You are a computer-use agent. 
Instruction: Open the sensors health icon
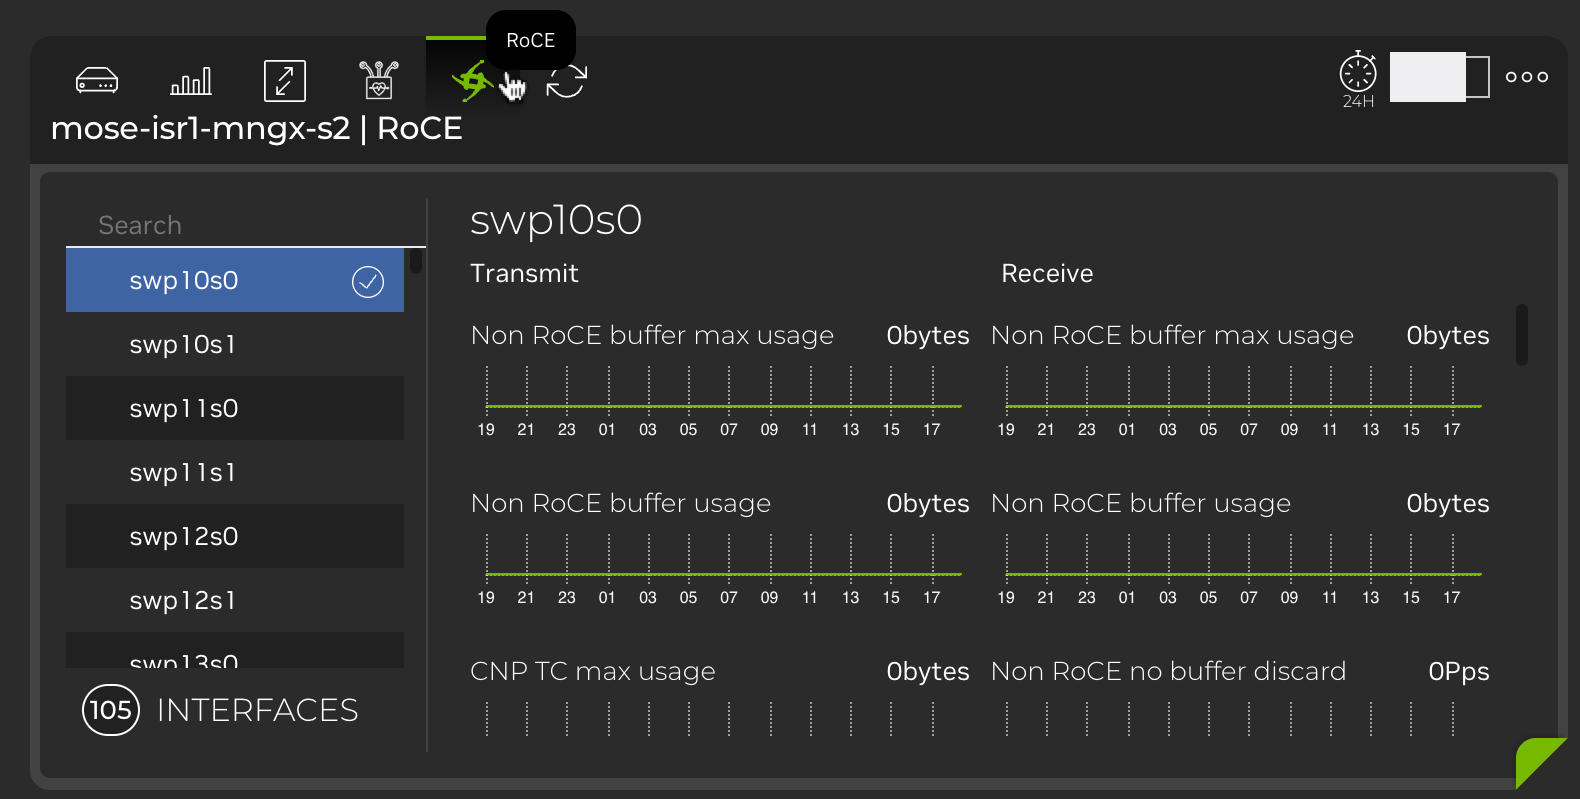378,80
